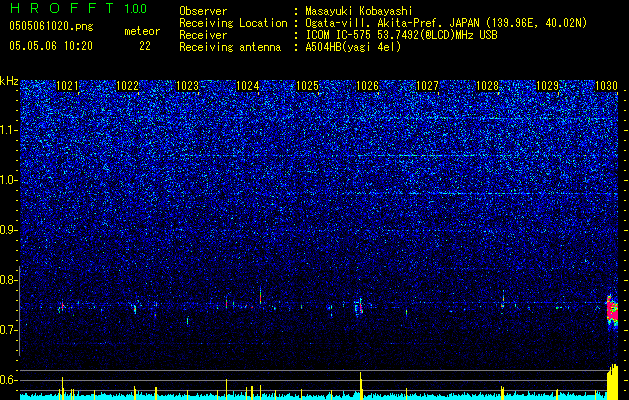
Task: Click the meteor label
Action: click(x=142, y=31)
